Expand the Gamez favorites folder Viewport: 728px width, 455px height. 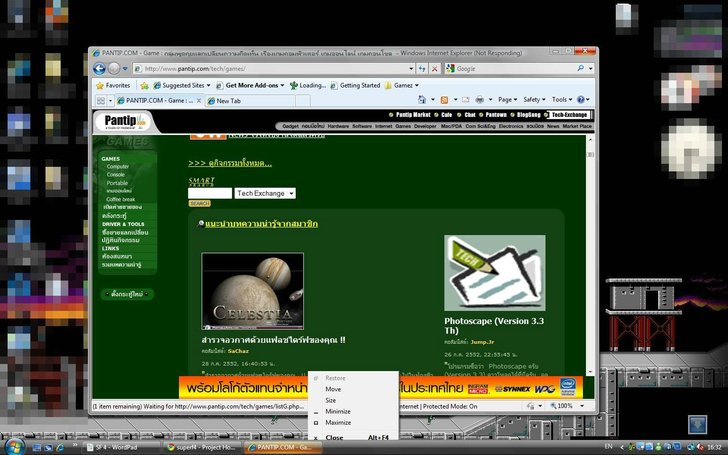coord(402,85)
